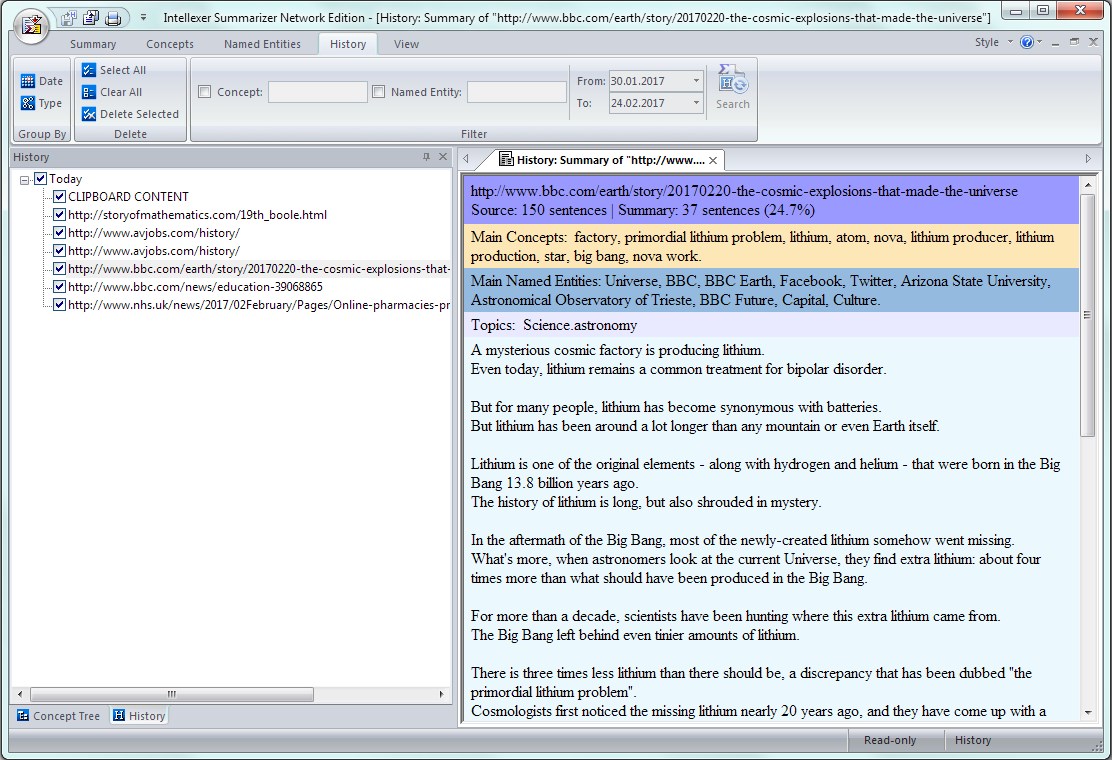Switch to the bottom History panel tab
This screenshot has width=1112, height=760.
140,715
